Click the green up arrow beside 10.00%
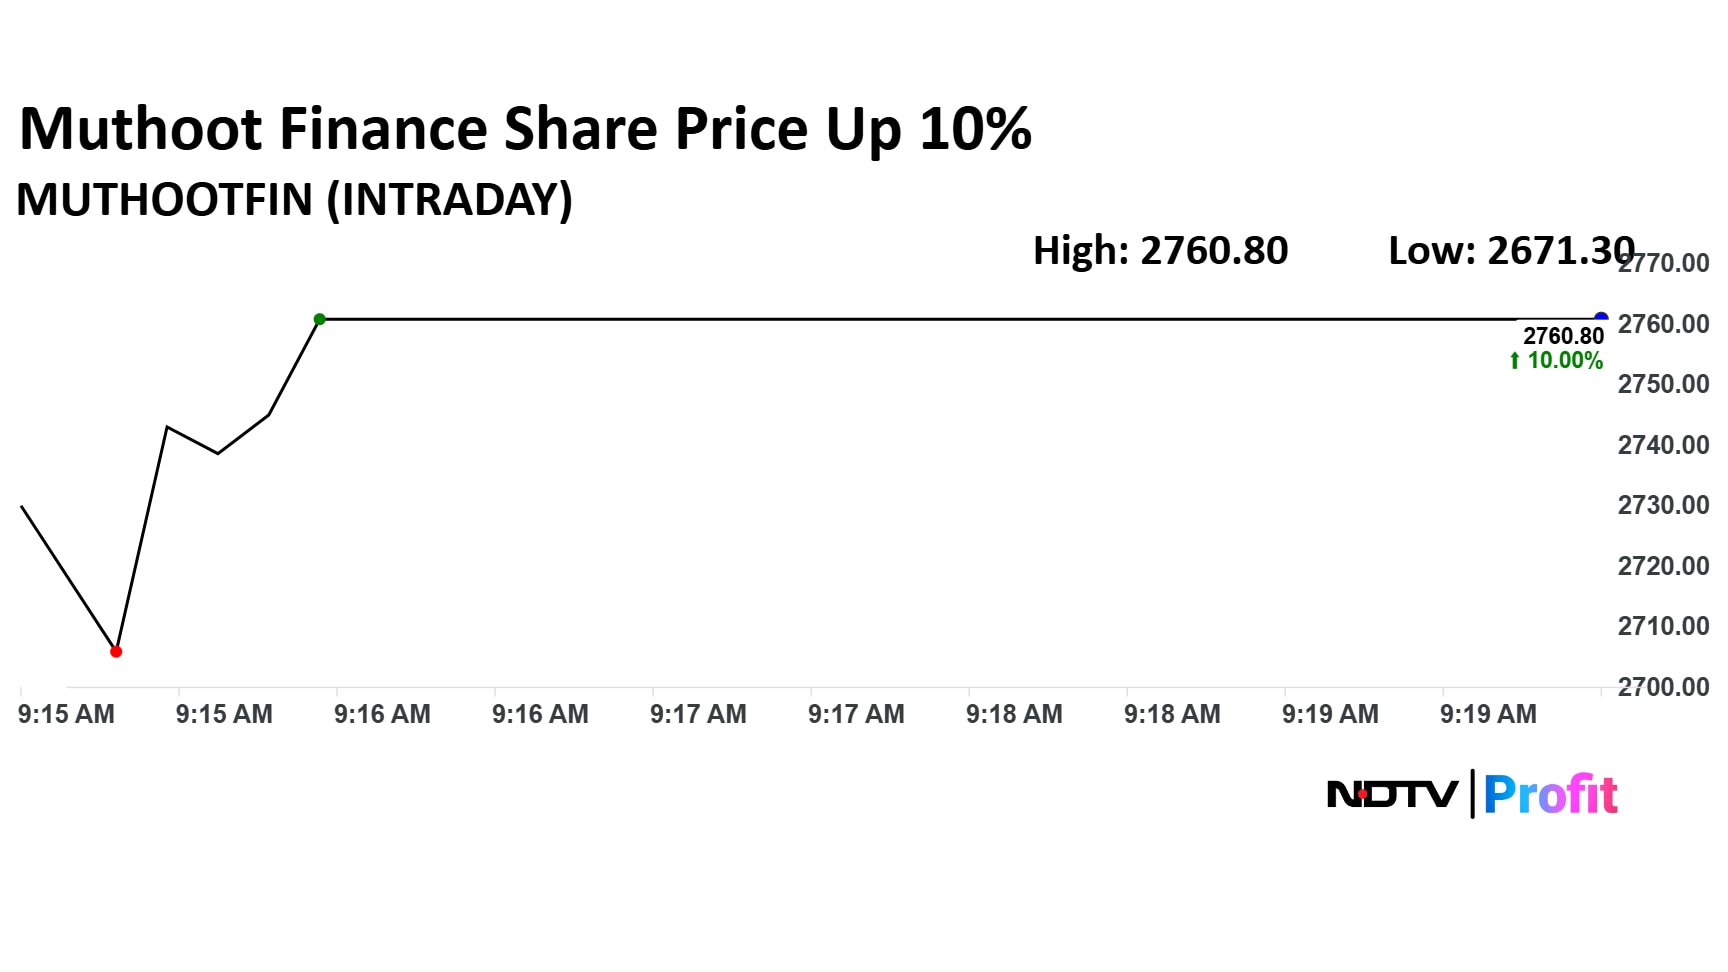1728x972 pixels. tap(1515, 361)
